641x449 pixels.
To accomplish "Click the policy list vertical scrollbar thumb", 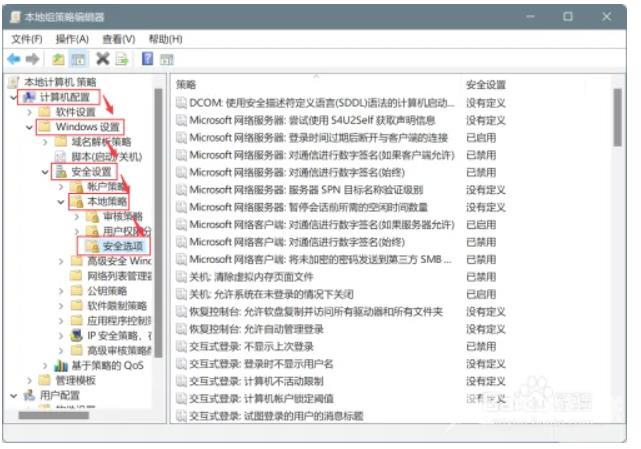I will tap(617, 117).
